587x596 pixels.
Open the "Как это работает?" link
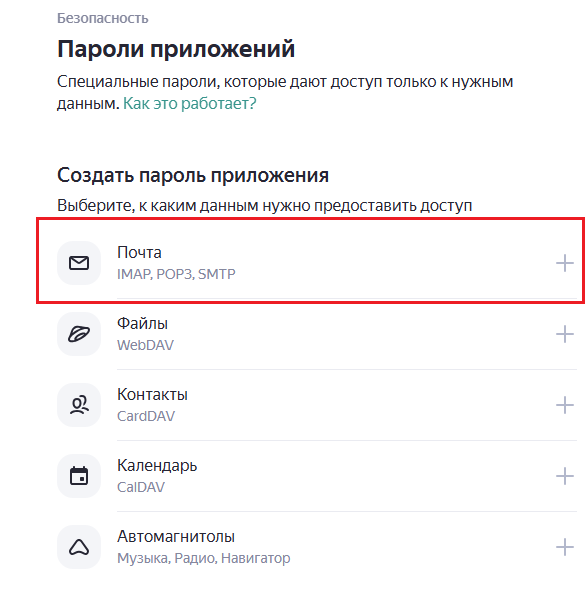190,103
